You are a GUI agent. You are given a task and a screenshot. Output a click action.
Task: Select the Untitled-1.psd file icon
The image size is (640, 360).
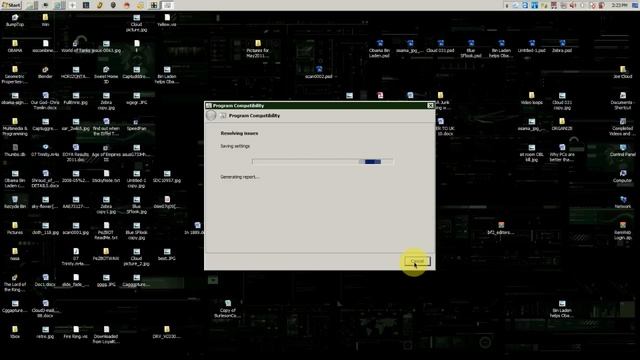click(531, 47)
